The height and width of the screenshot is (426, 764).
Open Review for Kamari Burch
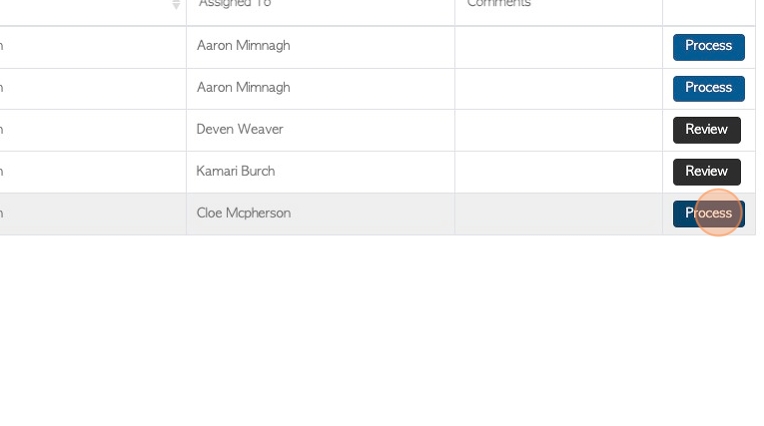pyautogui.click(x=707, y=172)
